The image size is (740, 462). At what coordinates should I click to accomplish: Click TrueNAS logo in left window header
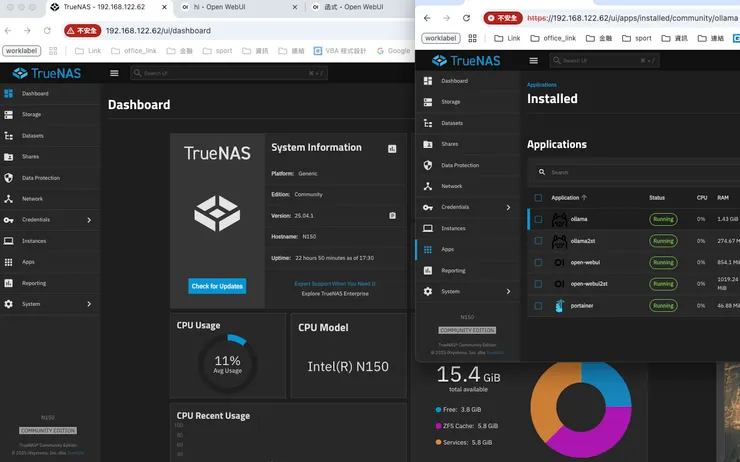(x=47, y=73)
